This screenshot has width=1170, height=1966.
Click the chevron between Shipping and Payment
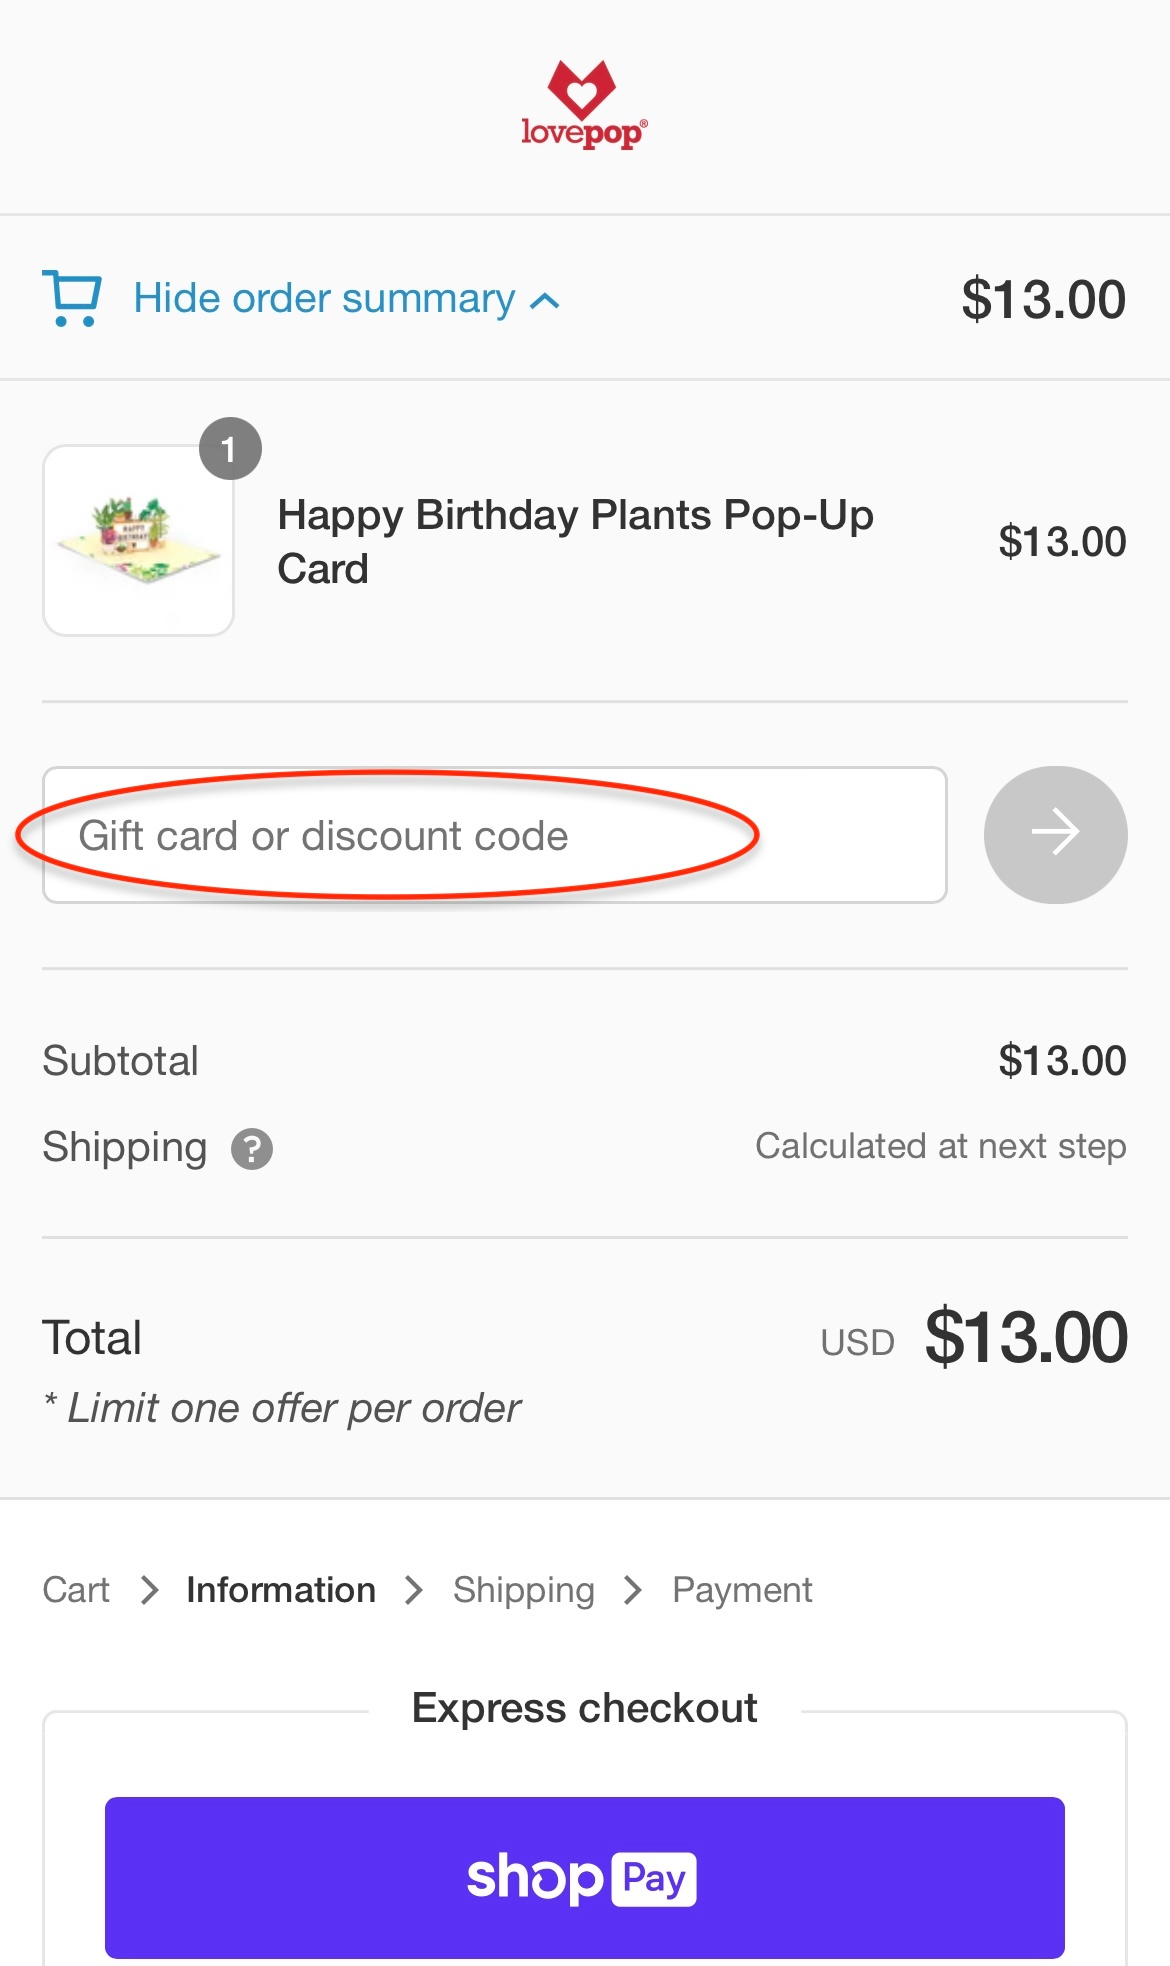pyautogui.click(x=632, y=1590)
